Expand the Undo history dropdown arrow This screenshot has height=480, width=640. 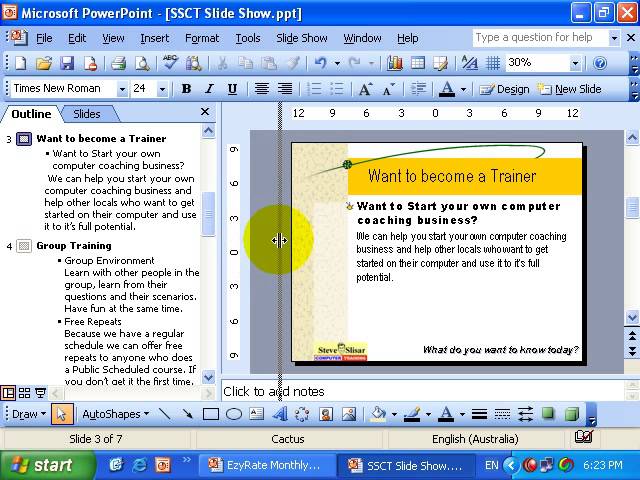coord(337,63)
